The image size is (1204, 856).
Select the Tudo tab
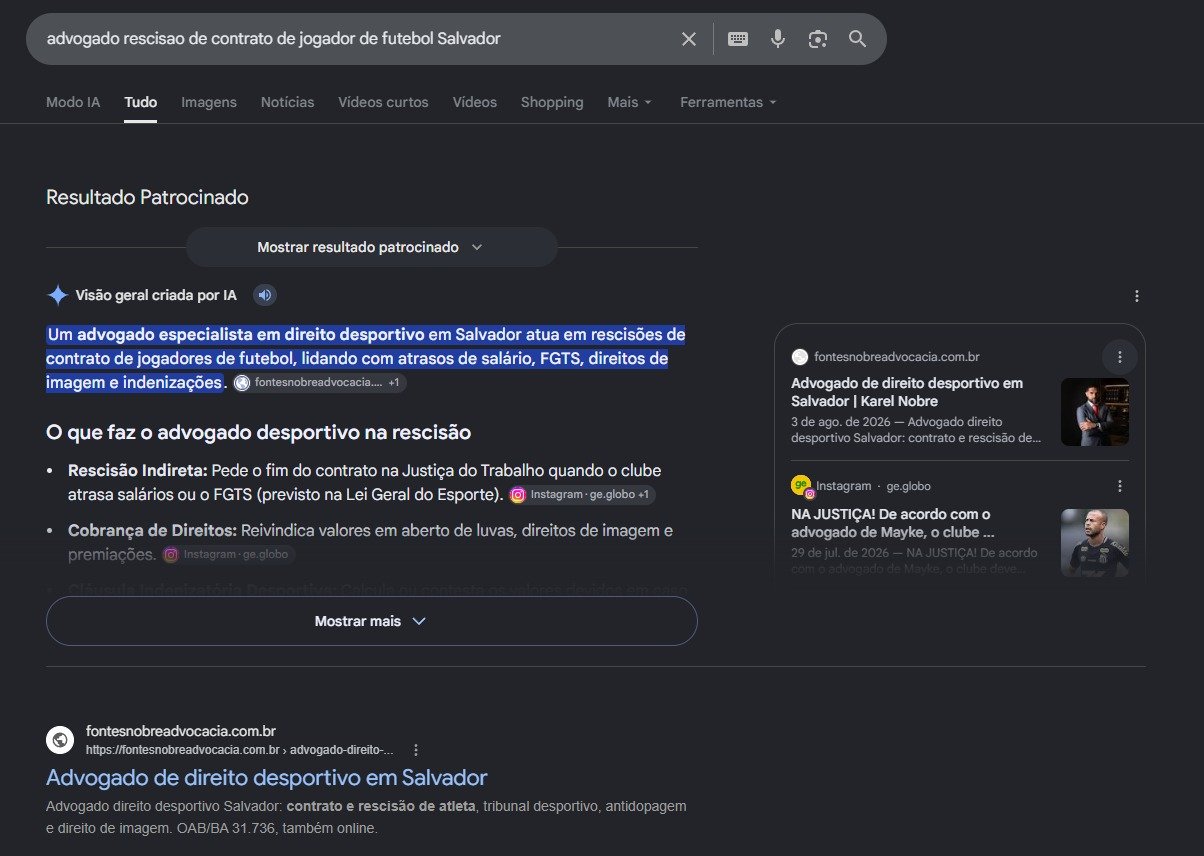click(x=141, y=102)
